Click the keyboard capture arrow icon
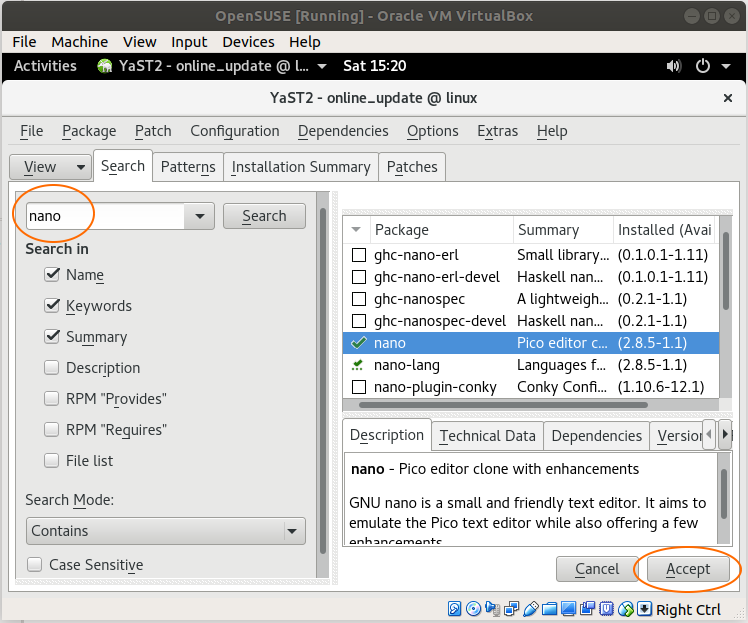The height and width of the screenshot is (623, 748). [644, 609]
